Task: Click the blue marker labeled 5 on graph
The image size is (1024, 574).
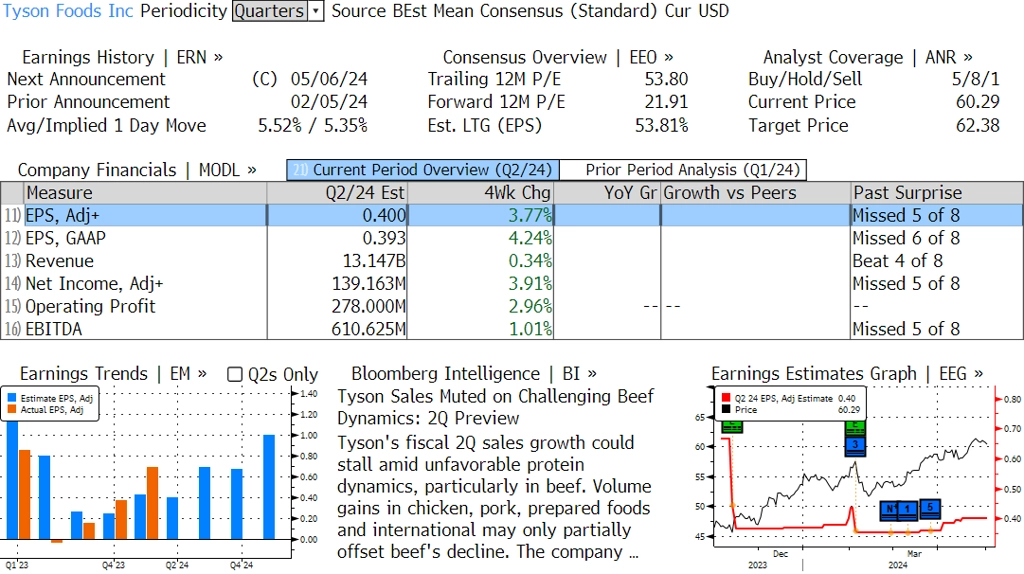Action: [930, 509]
